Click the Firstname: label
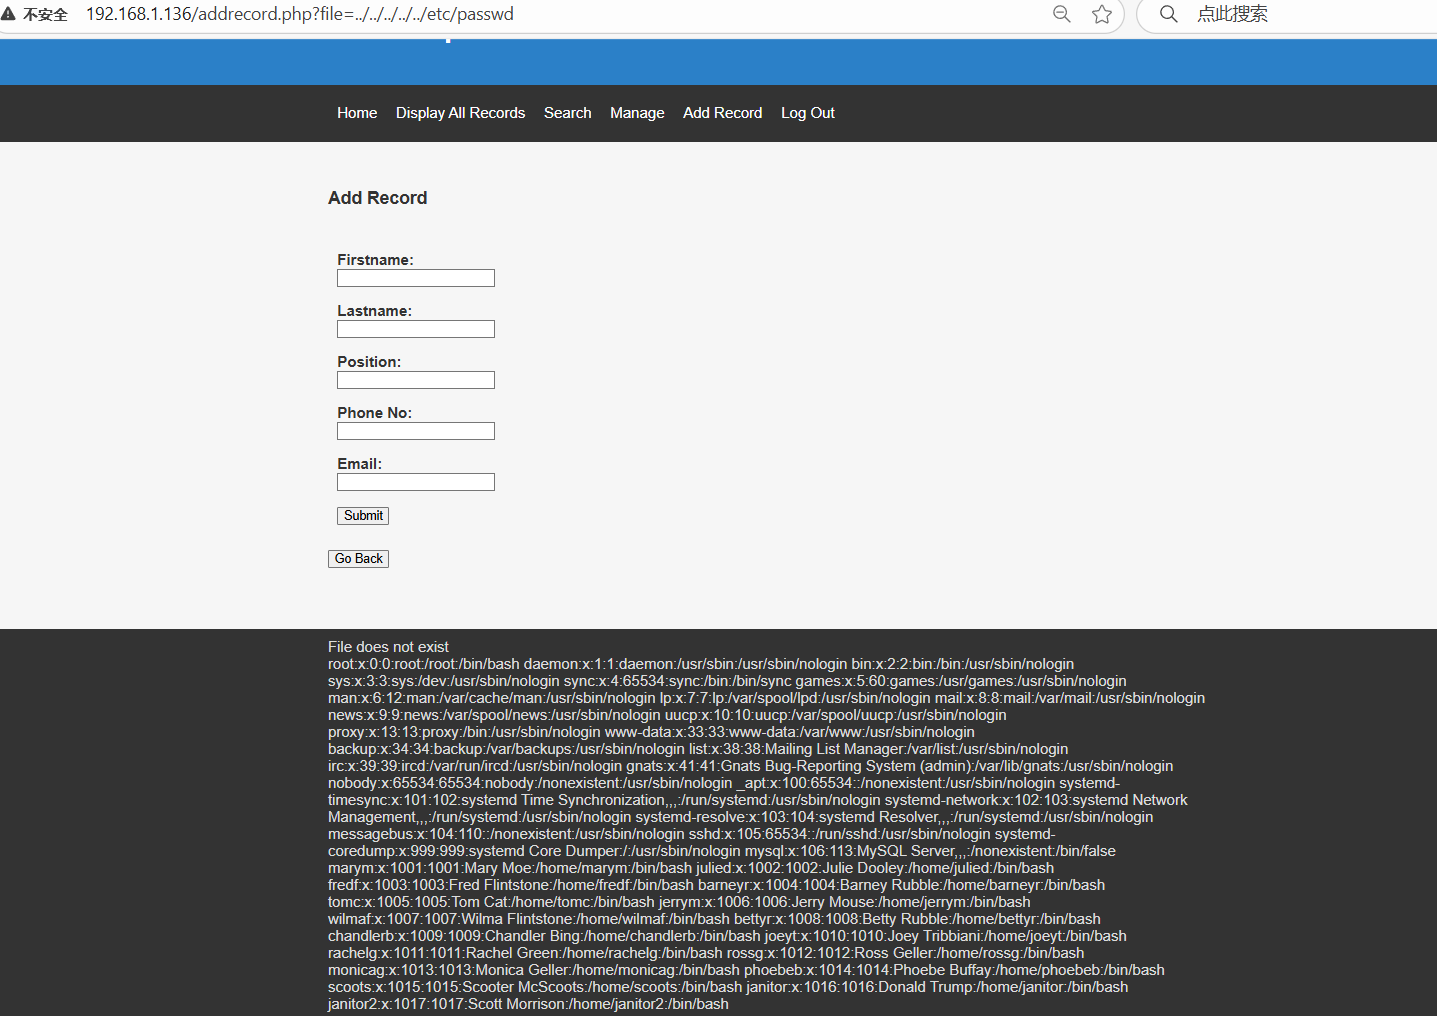Screen dimensions: 1437x1016 tap(375, 260)
